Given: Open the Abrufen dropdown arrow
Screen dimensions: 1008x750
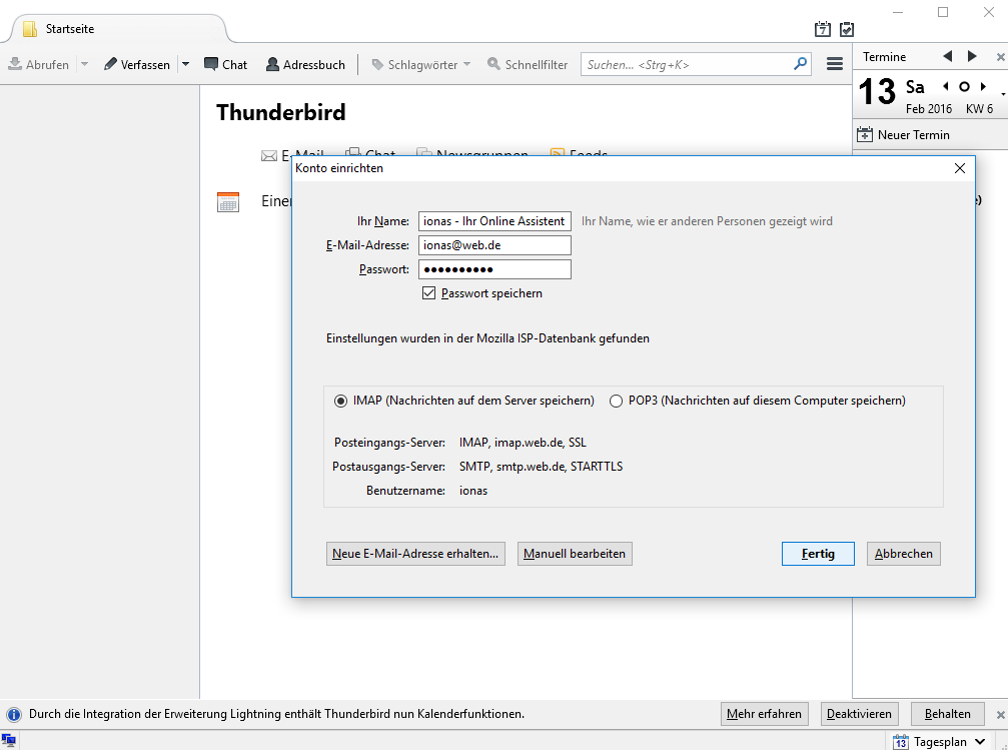Looking at the screenshot, I should [84, 64].
